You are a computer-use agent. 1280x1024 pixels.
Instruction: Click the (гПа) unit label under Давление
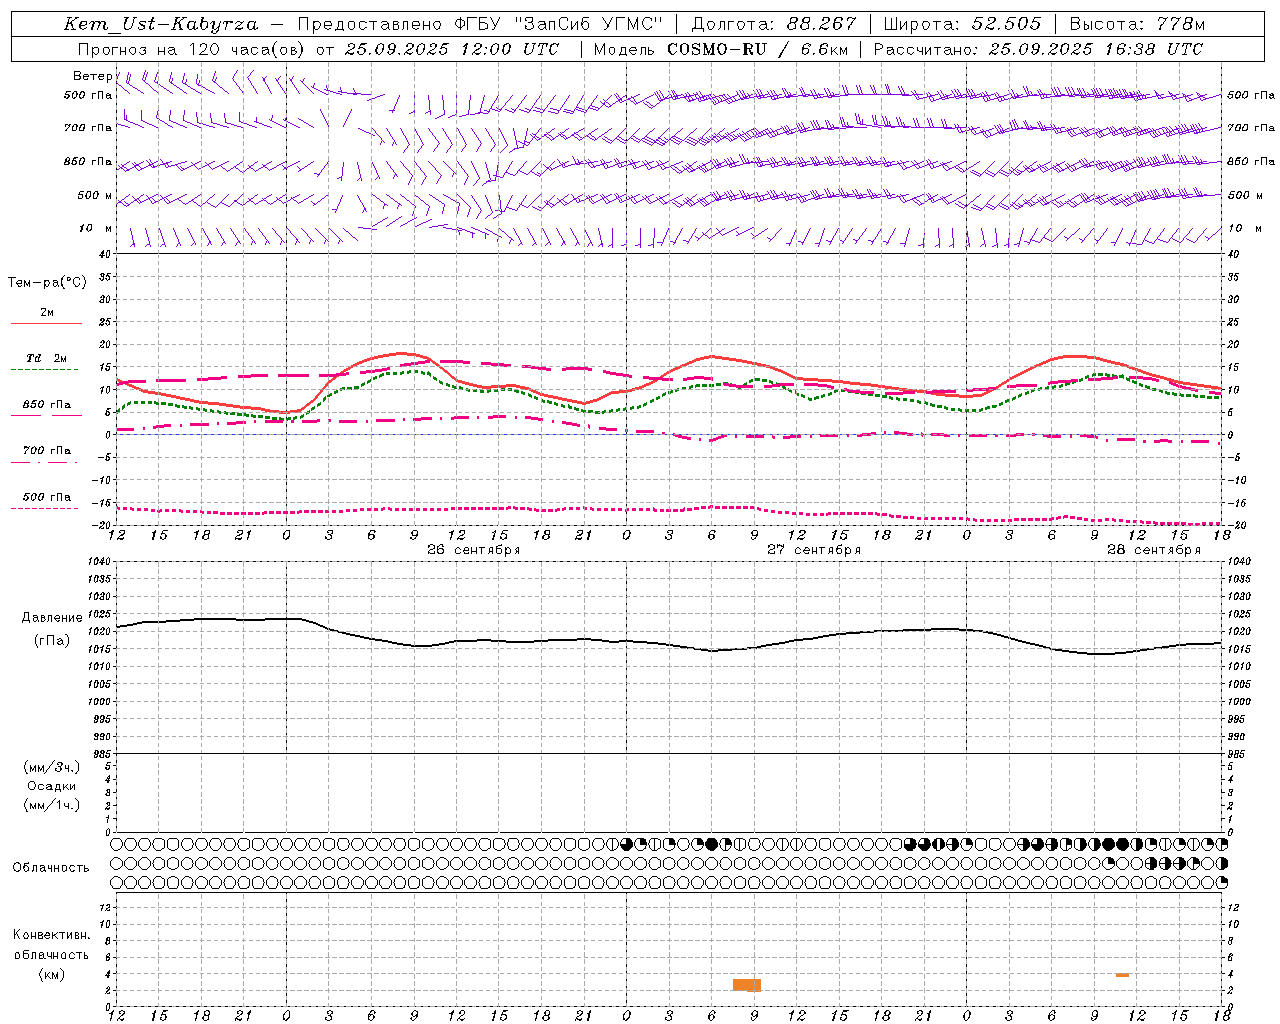(52, 641)
